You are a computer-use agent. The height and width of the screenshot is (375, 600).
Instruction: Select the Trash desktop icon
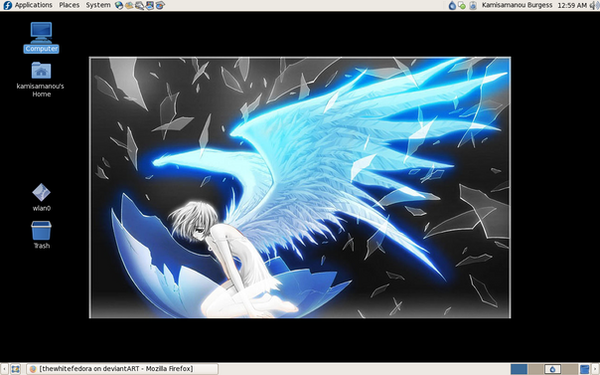41,235
